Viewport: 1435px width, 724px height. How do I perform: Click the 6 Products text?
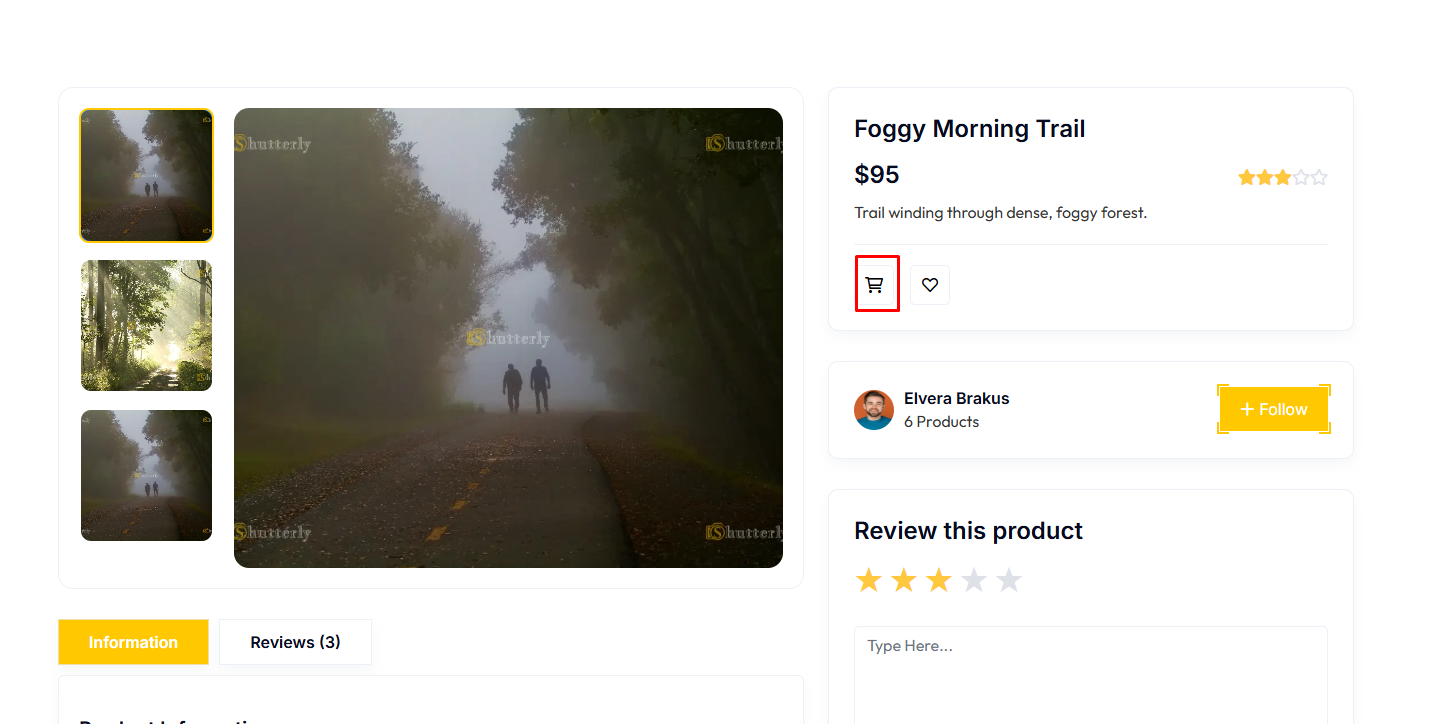coord(941,422)
